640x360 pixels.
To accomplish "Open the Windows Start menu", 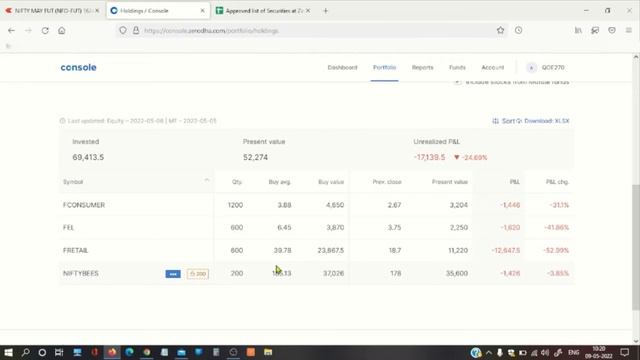I will pyautogui.click(x=8, y=352).
